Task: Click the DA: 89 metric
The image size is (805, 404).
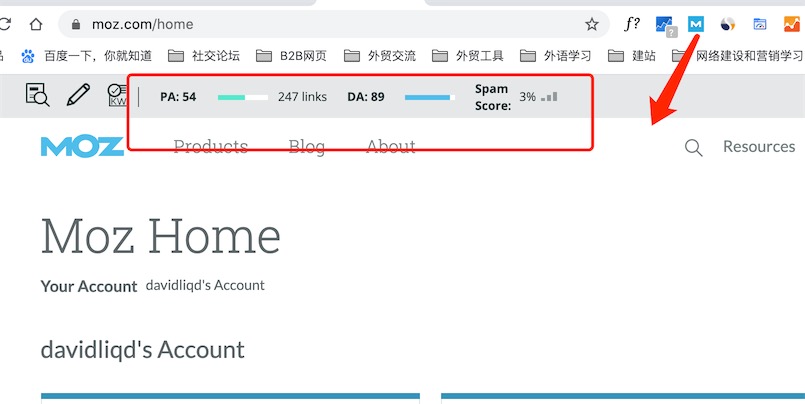Action: click(x=366, y=97)
